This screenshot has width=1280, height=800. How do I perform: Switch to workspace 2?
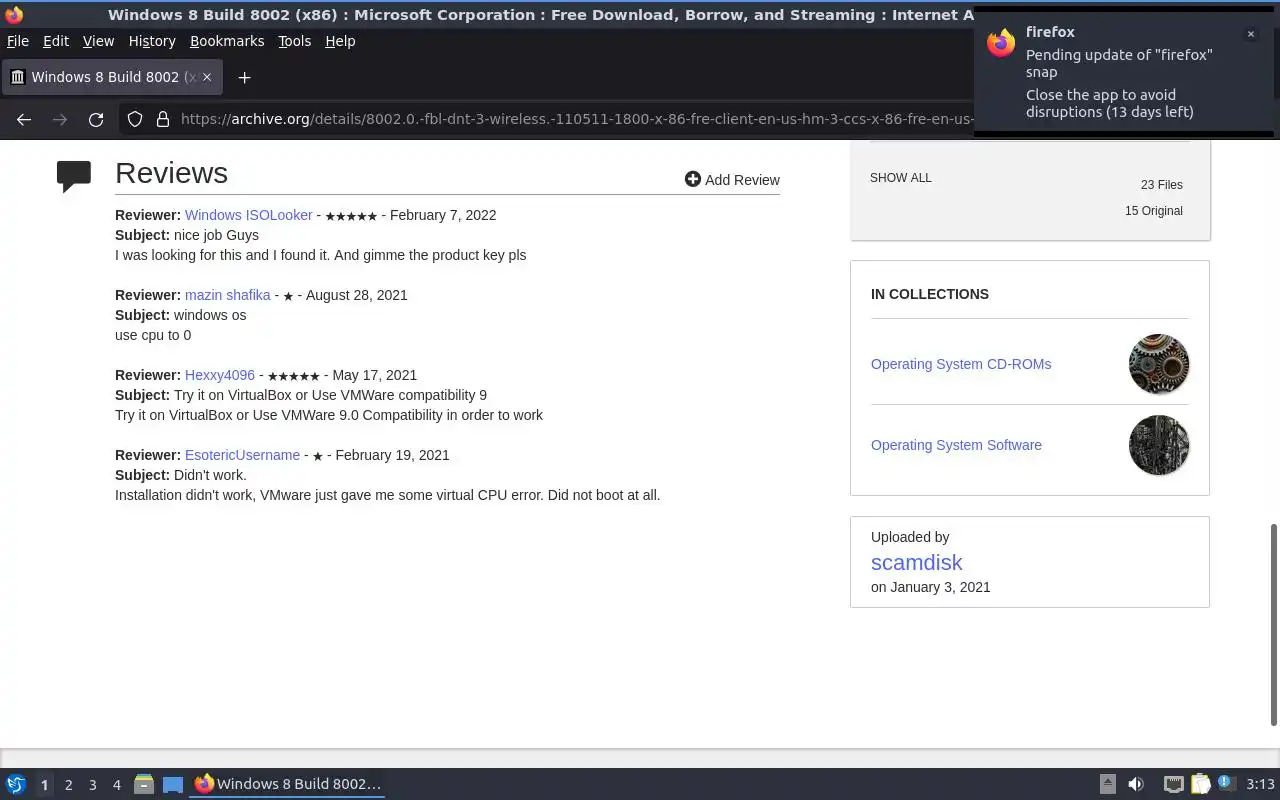[69, 785]
